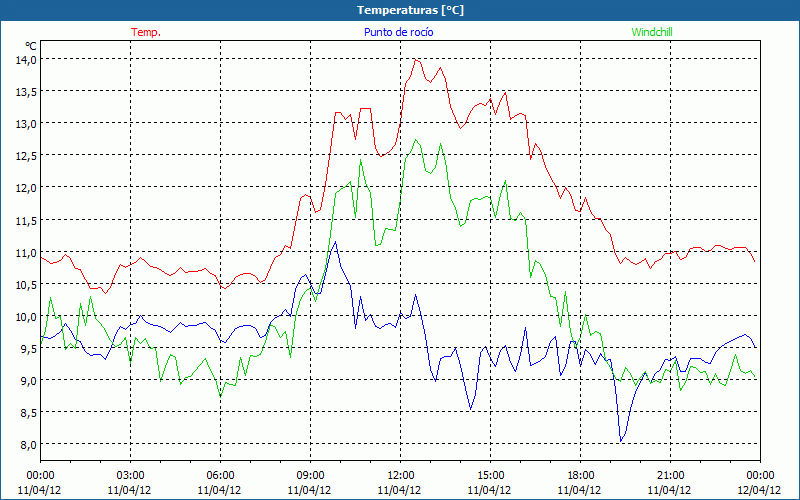Pick the 9,5 y-axis value label
This screenshot has height=500, width=800.
(27, 348)
